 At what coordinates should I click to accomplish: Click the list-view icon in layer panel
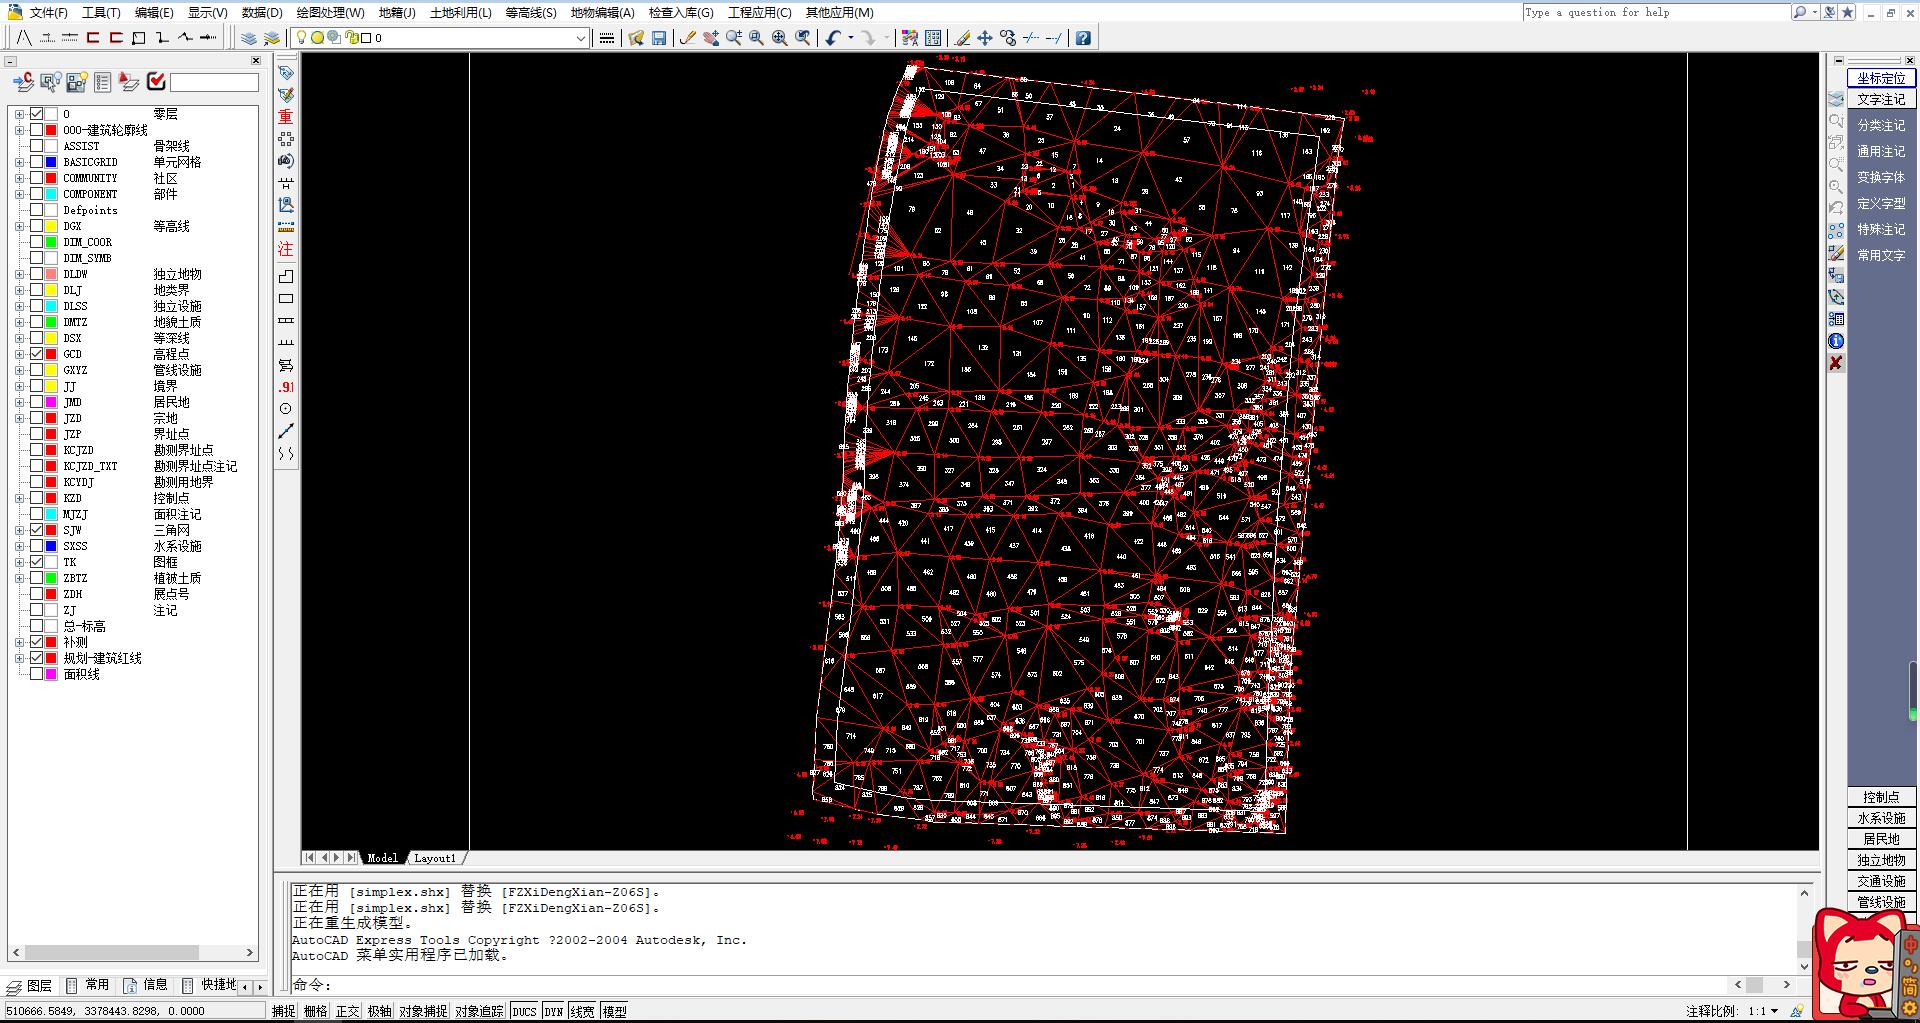(103, 82)
